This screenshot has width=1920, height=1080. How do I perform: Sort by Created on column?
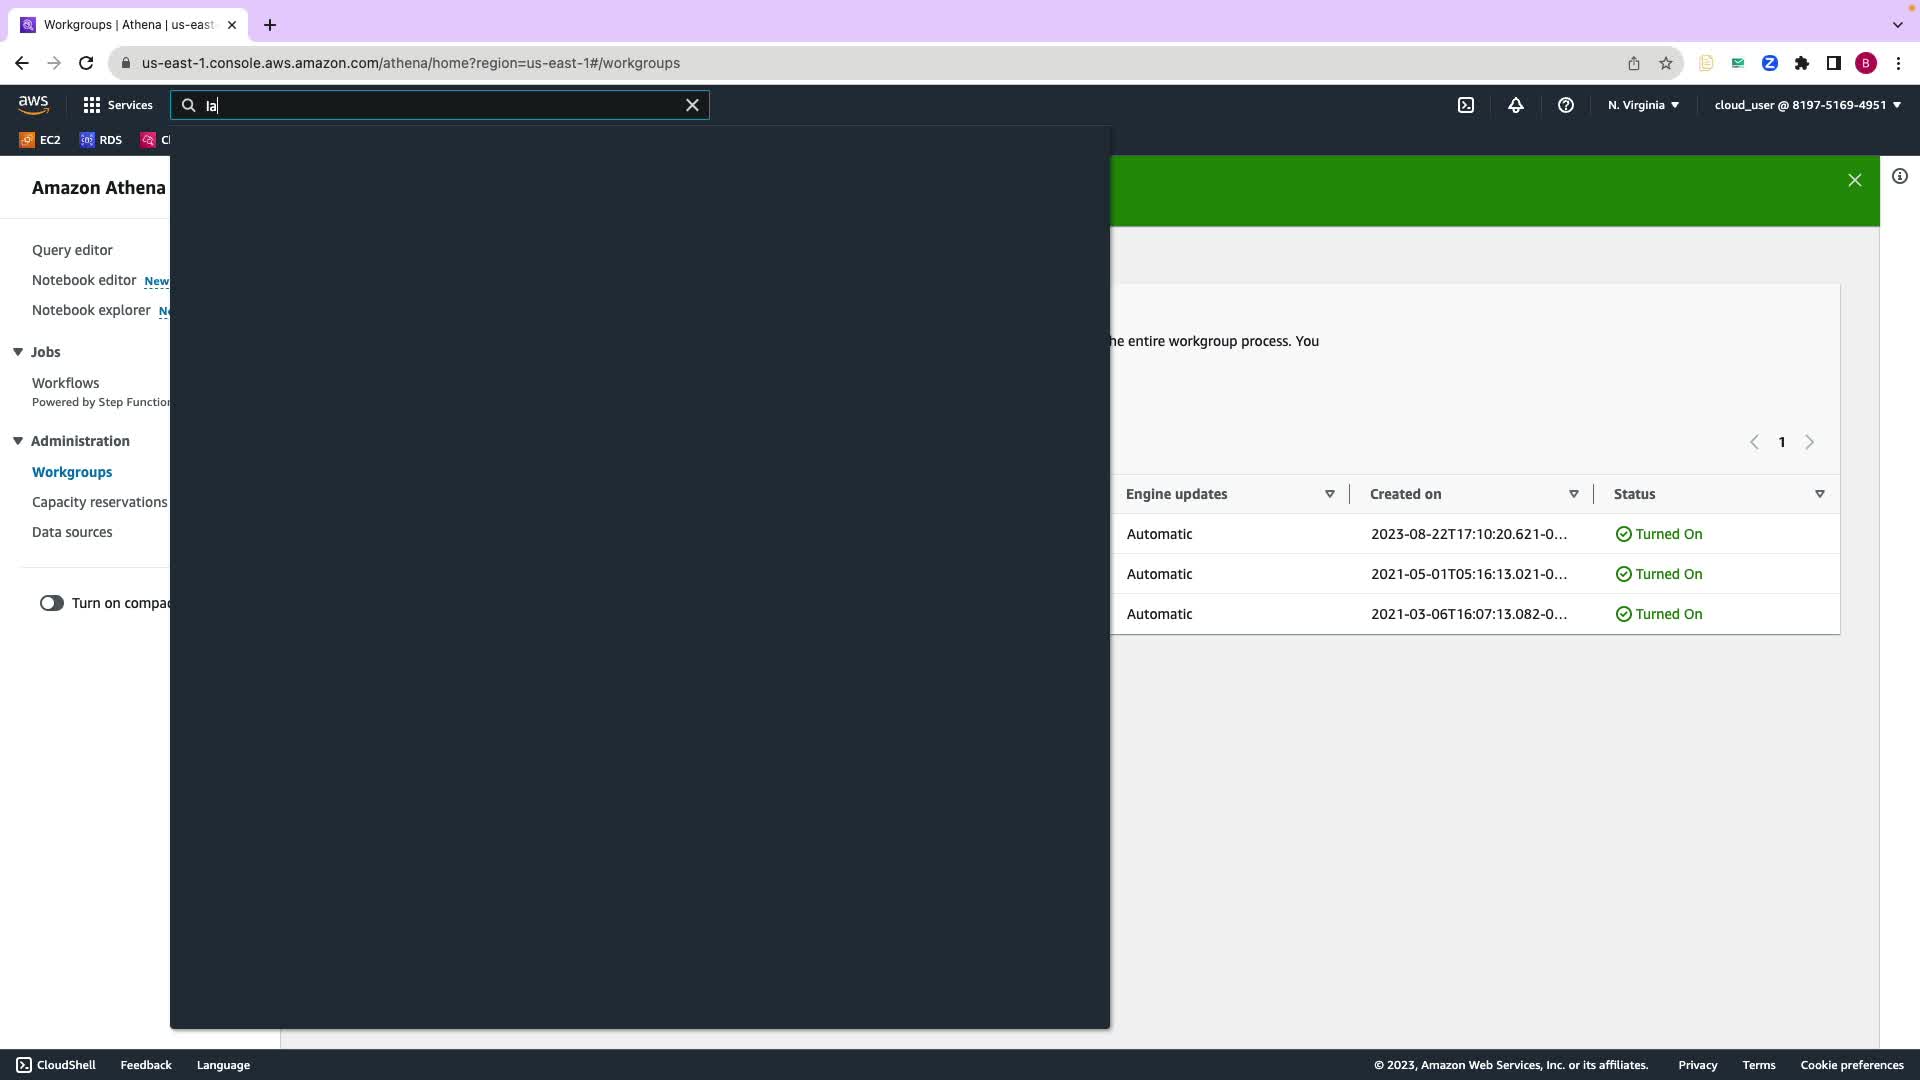(x=1573, y=494)
